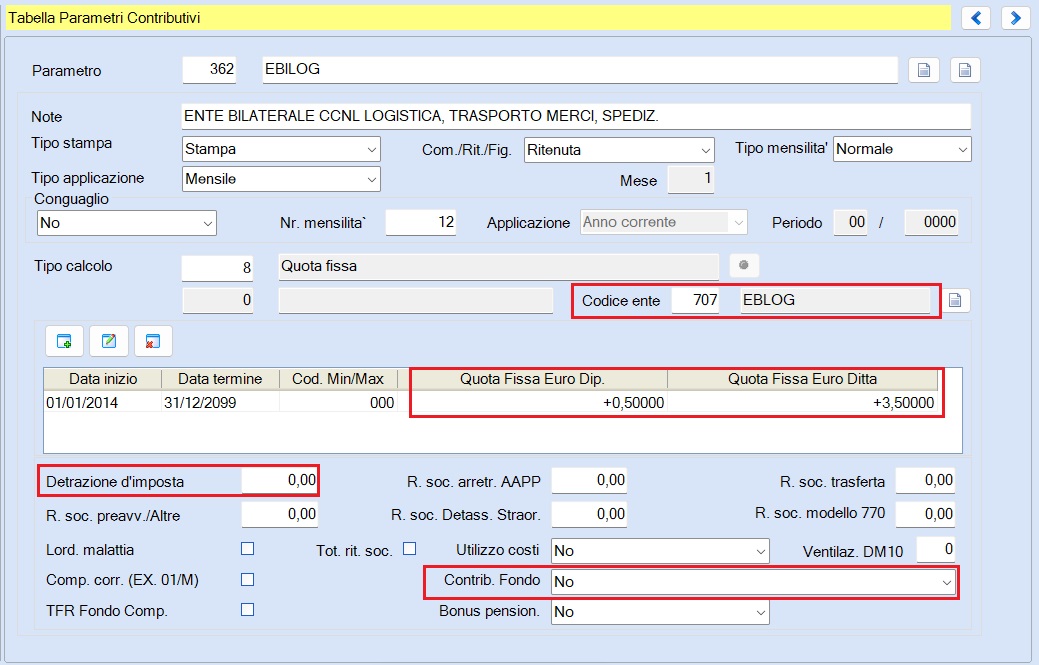Viewport: 1039px width, 665px height.
Task: Open the Contrib. Fondo dropdown
Action: [753, 582]
